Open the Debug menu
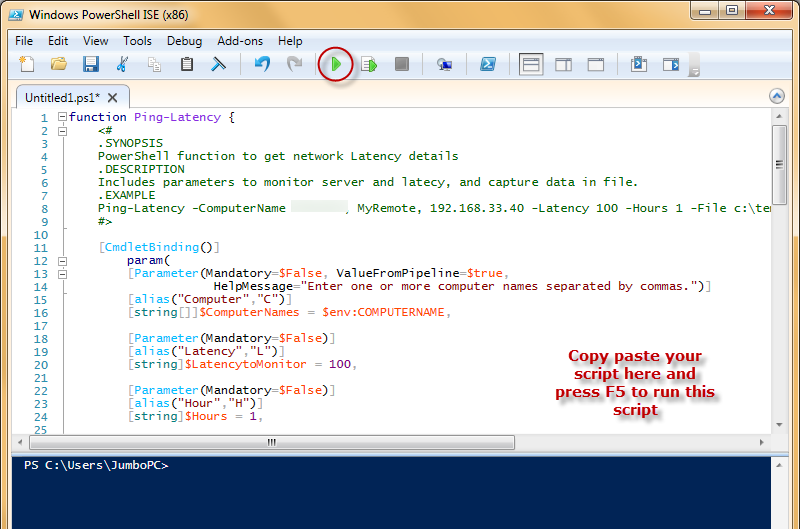This screenshot has width=800, height=529. tap(184, 41)
